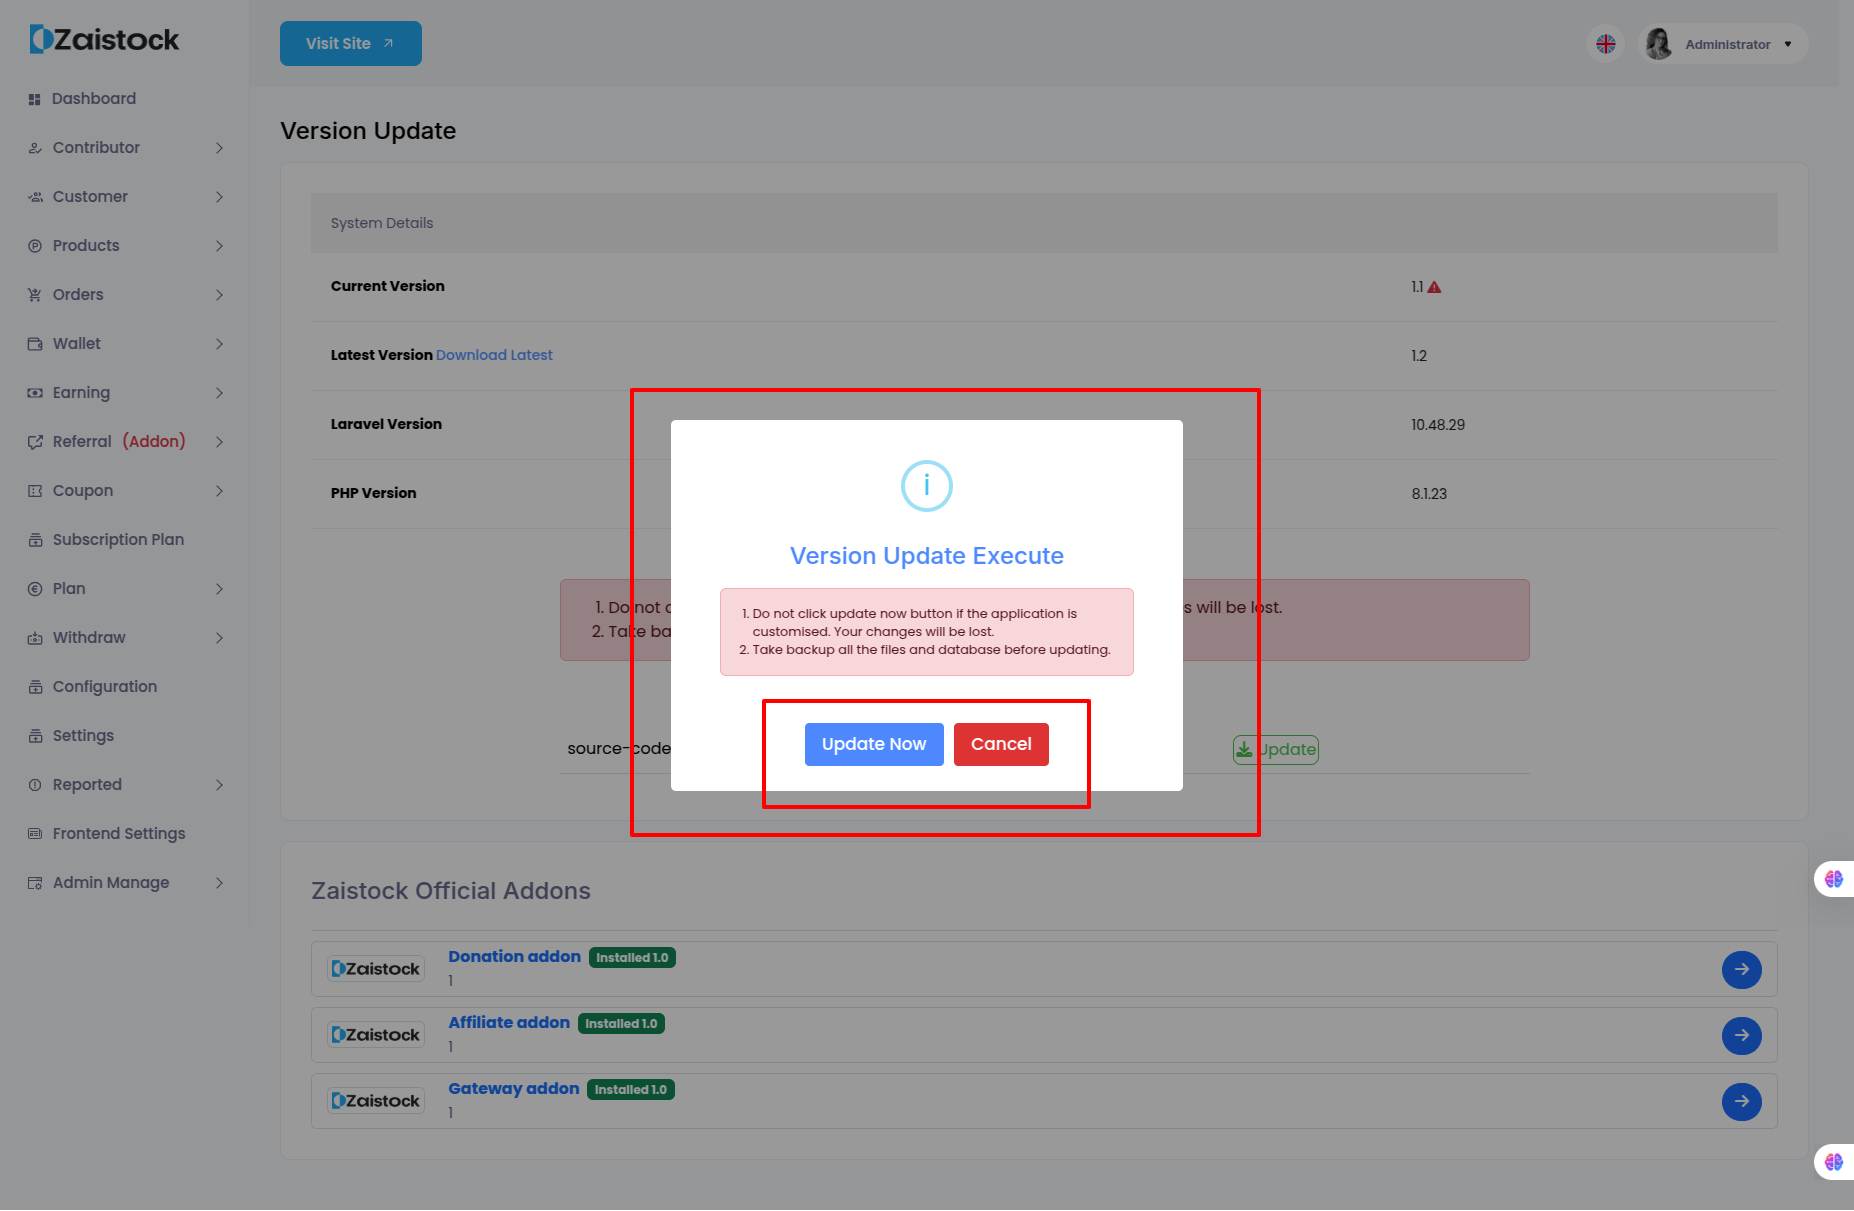1854x1211 pixels.
Task: Click the info icon in the dialog
Action: pyautogui.click(x=927, y=486)
